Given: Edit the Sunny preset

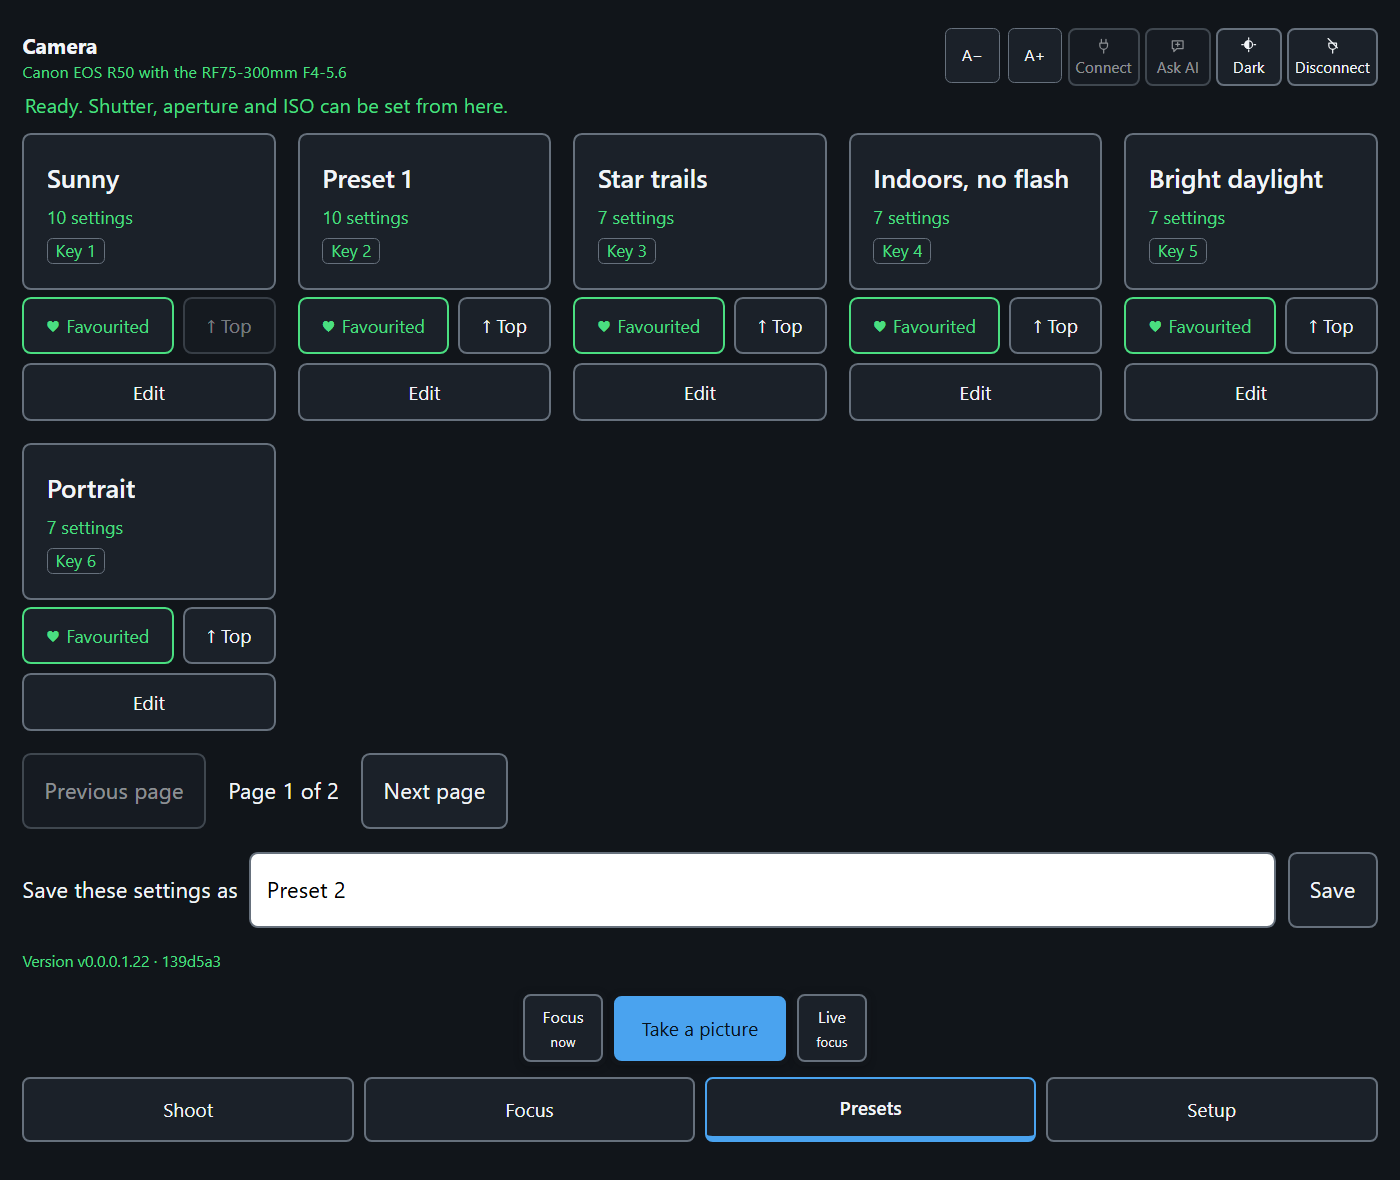Looking at the screenshot, I should tap(149, 392).
